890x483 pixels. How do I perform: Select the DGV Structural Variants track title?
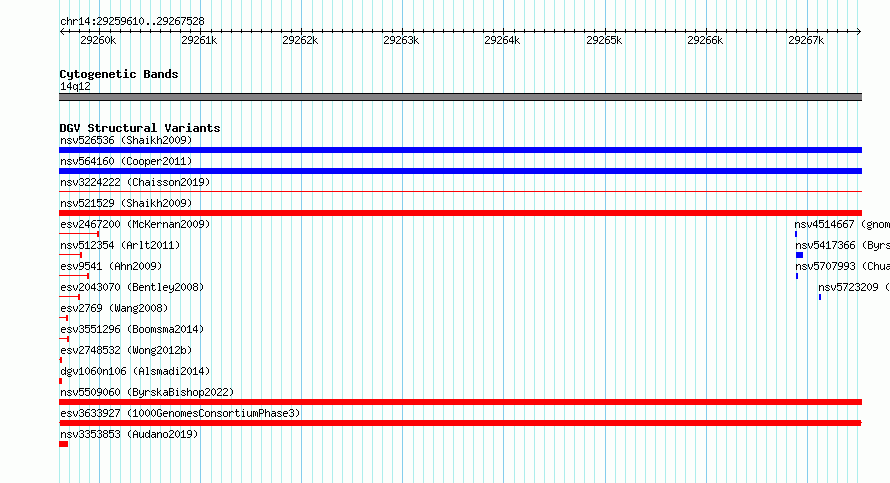click(x=140, y=128)
